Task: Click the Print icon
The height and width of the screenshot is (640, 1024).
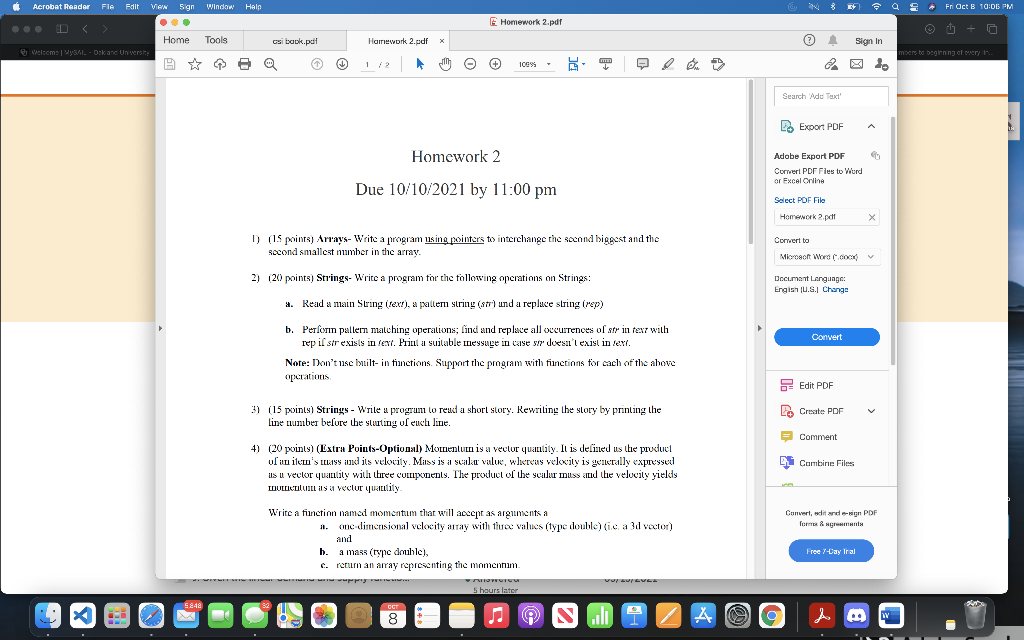Action: pyautogui.click(x=245, y=63)
